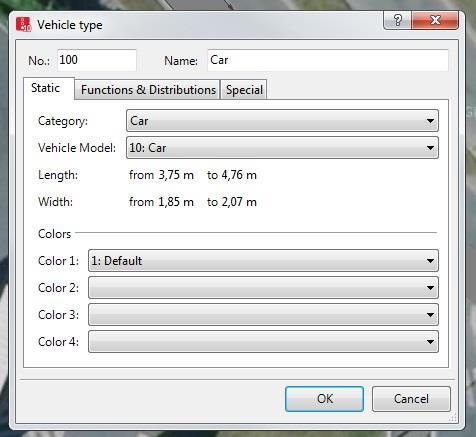Screen dimensions: 476x437
Task: Click the question mark help button
Action: (x=398, y=21)
